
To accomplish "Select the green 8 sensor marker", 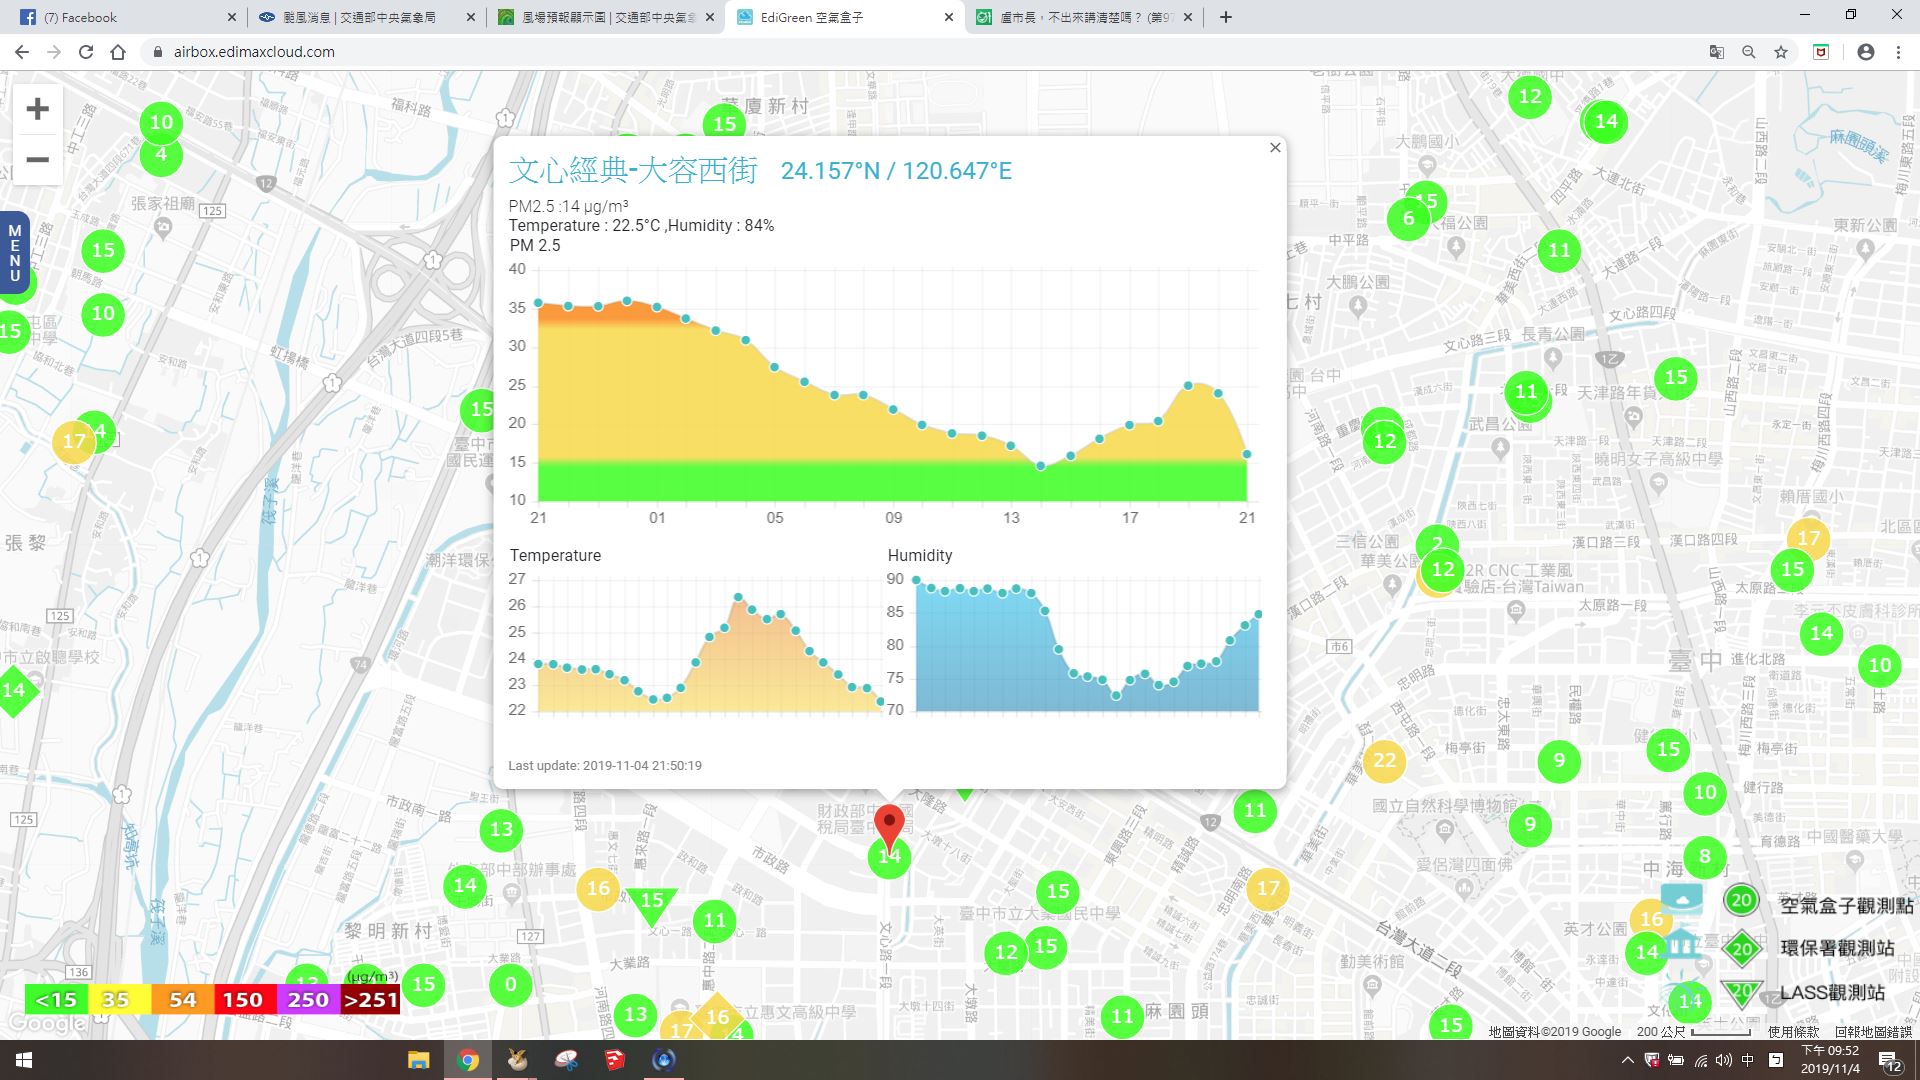I will click(1705, 856).
